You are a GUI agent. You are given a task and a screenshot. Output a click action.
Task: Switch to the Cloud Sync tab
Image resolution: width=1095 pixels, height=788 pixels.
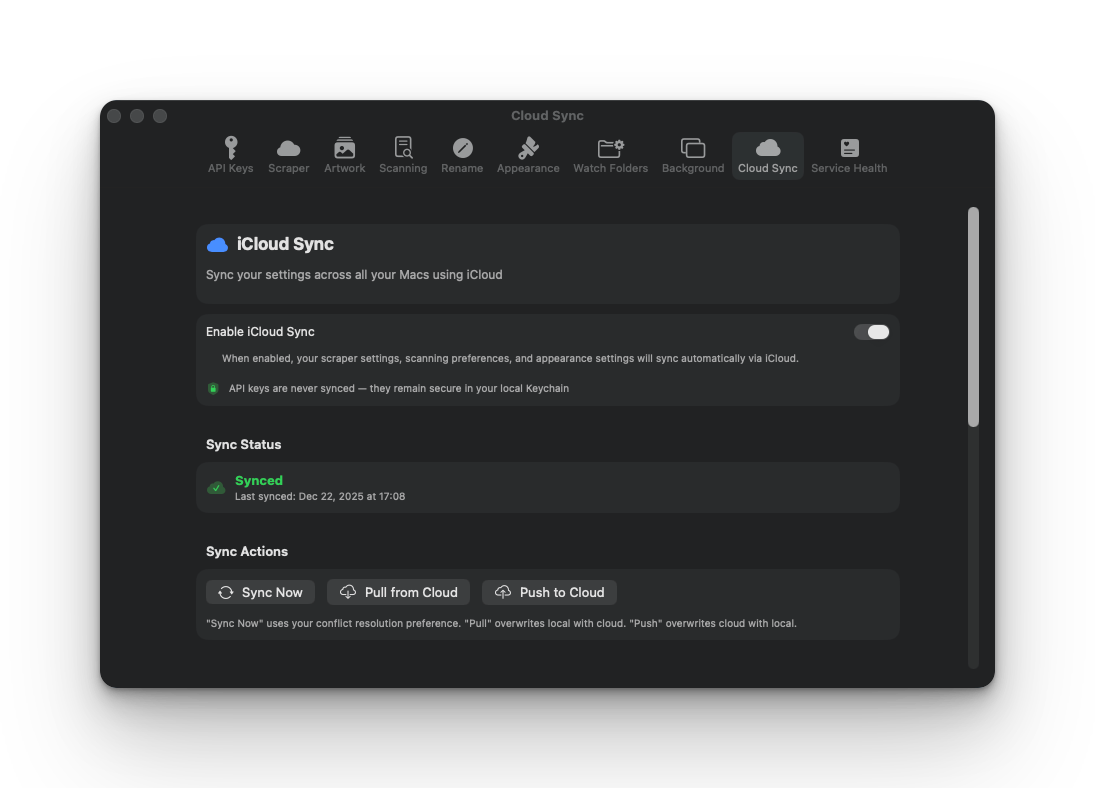click(x=767, y=155)
